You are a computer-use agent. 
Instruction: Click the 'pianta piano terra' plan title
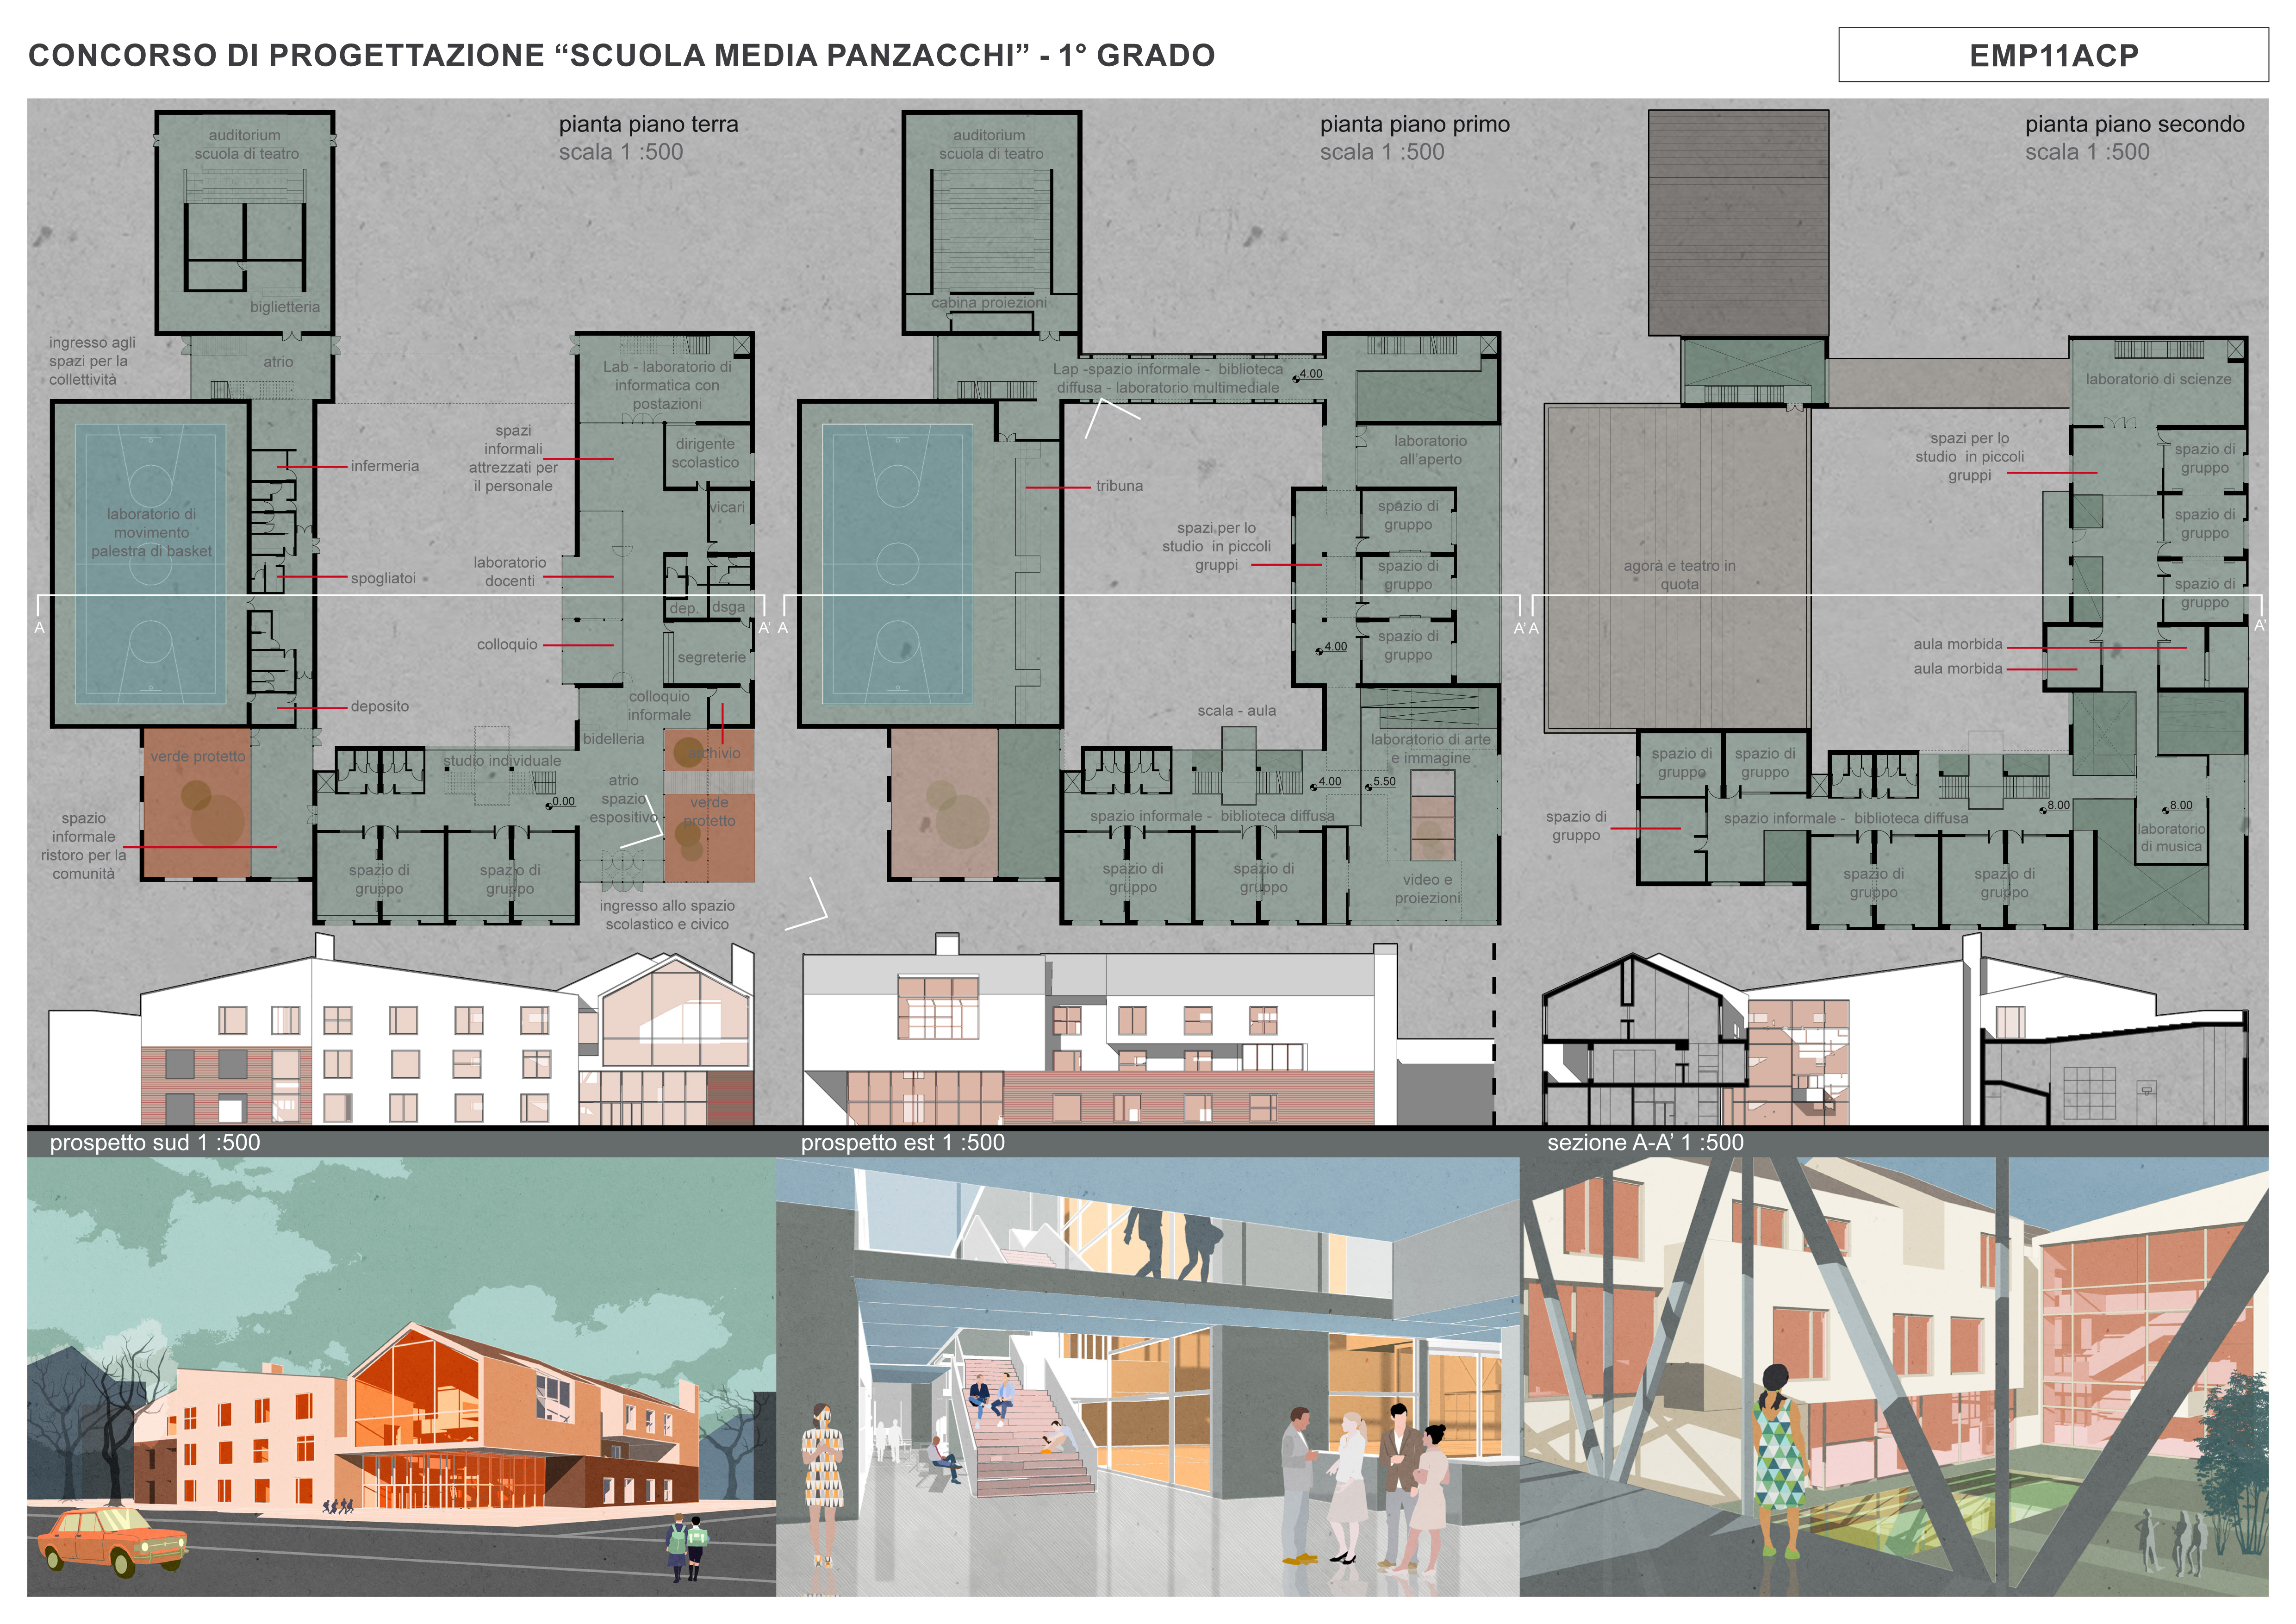(x=648, y=124)
